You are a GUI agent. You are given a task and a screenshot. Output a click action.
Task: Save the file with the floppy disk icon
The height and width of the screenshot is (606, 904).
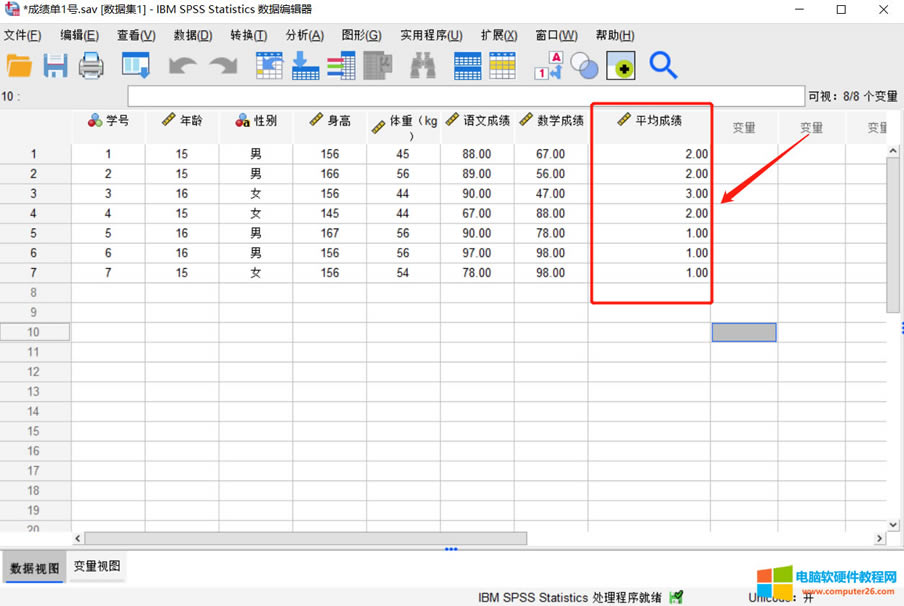pos(55,66)
